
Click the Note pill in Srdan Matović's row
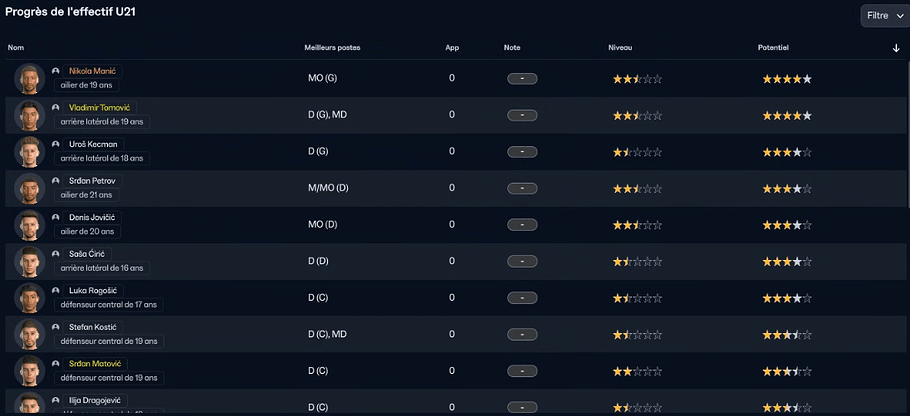point(522,371)
